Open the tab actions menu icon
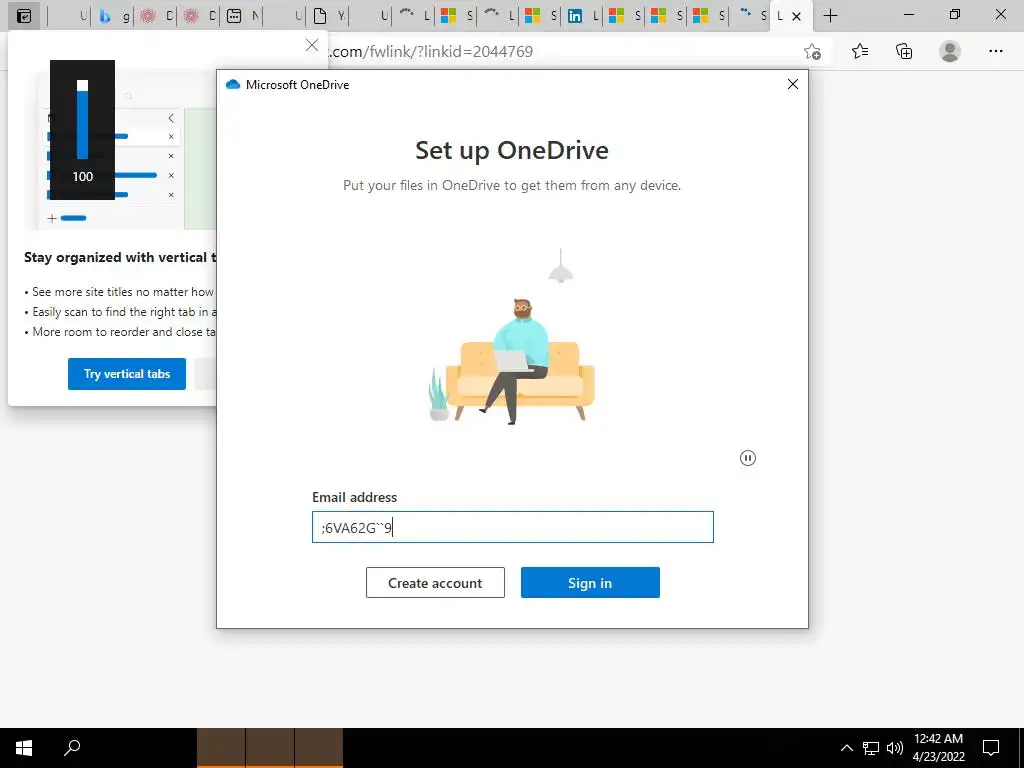This screenshot has width=1024, height=768. click(24, 16)
